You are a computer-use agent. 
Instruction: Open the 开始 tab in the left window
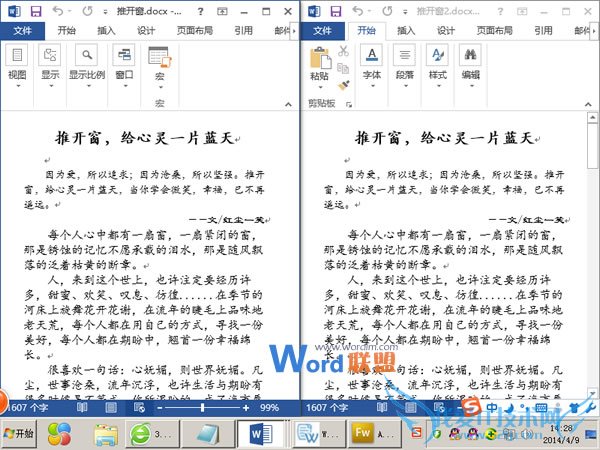pos(67,30)
